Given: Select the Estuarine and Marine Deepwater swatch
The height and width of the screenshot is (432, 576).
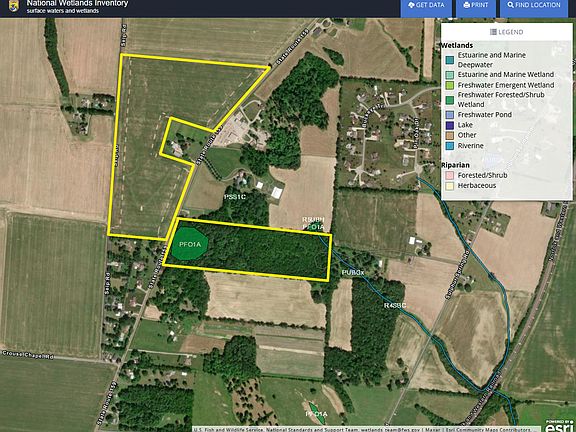Looking at the screenshot, I should click(x=449, y=60).
